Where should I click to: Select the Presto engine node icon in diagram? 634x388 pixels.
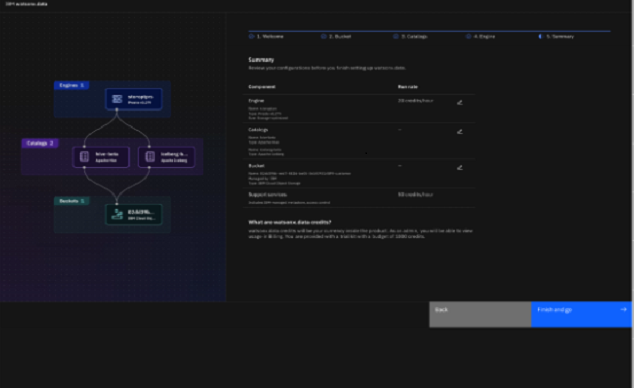[x=117, y=99]
